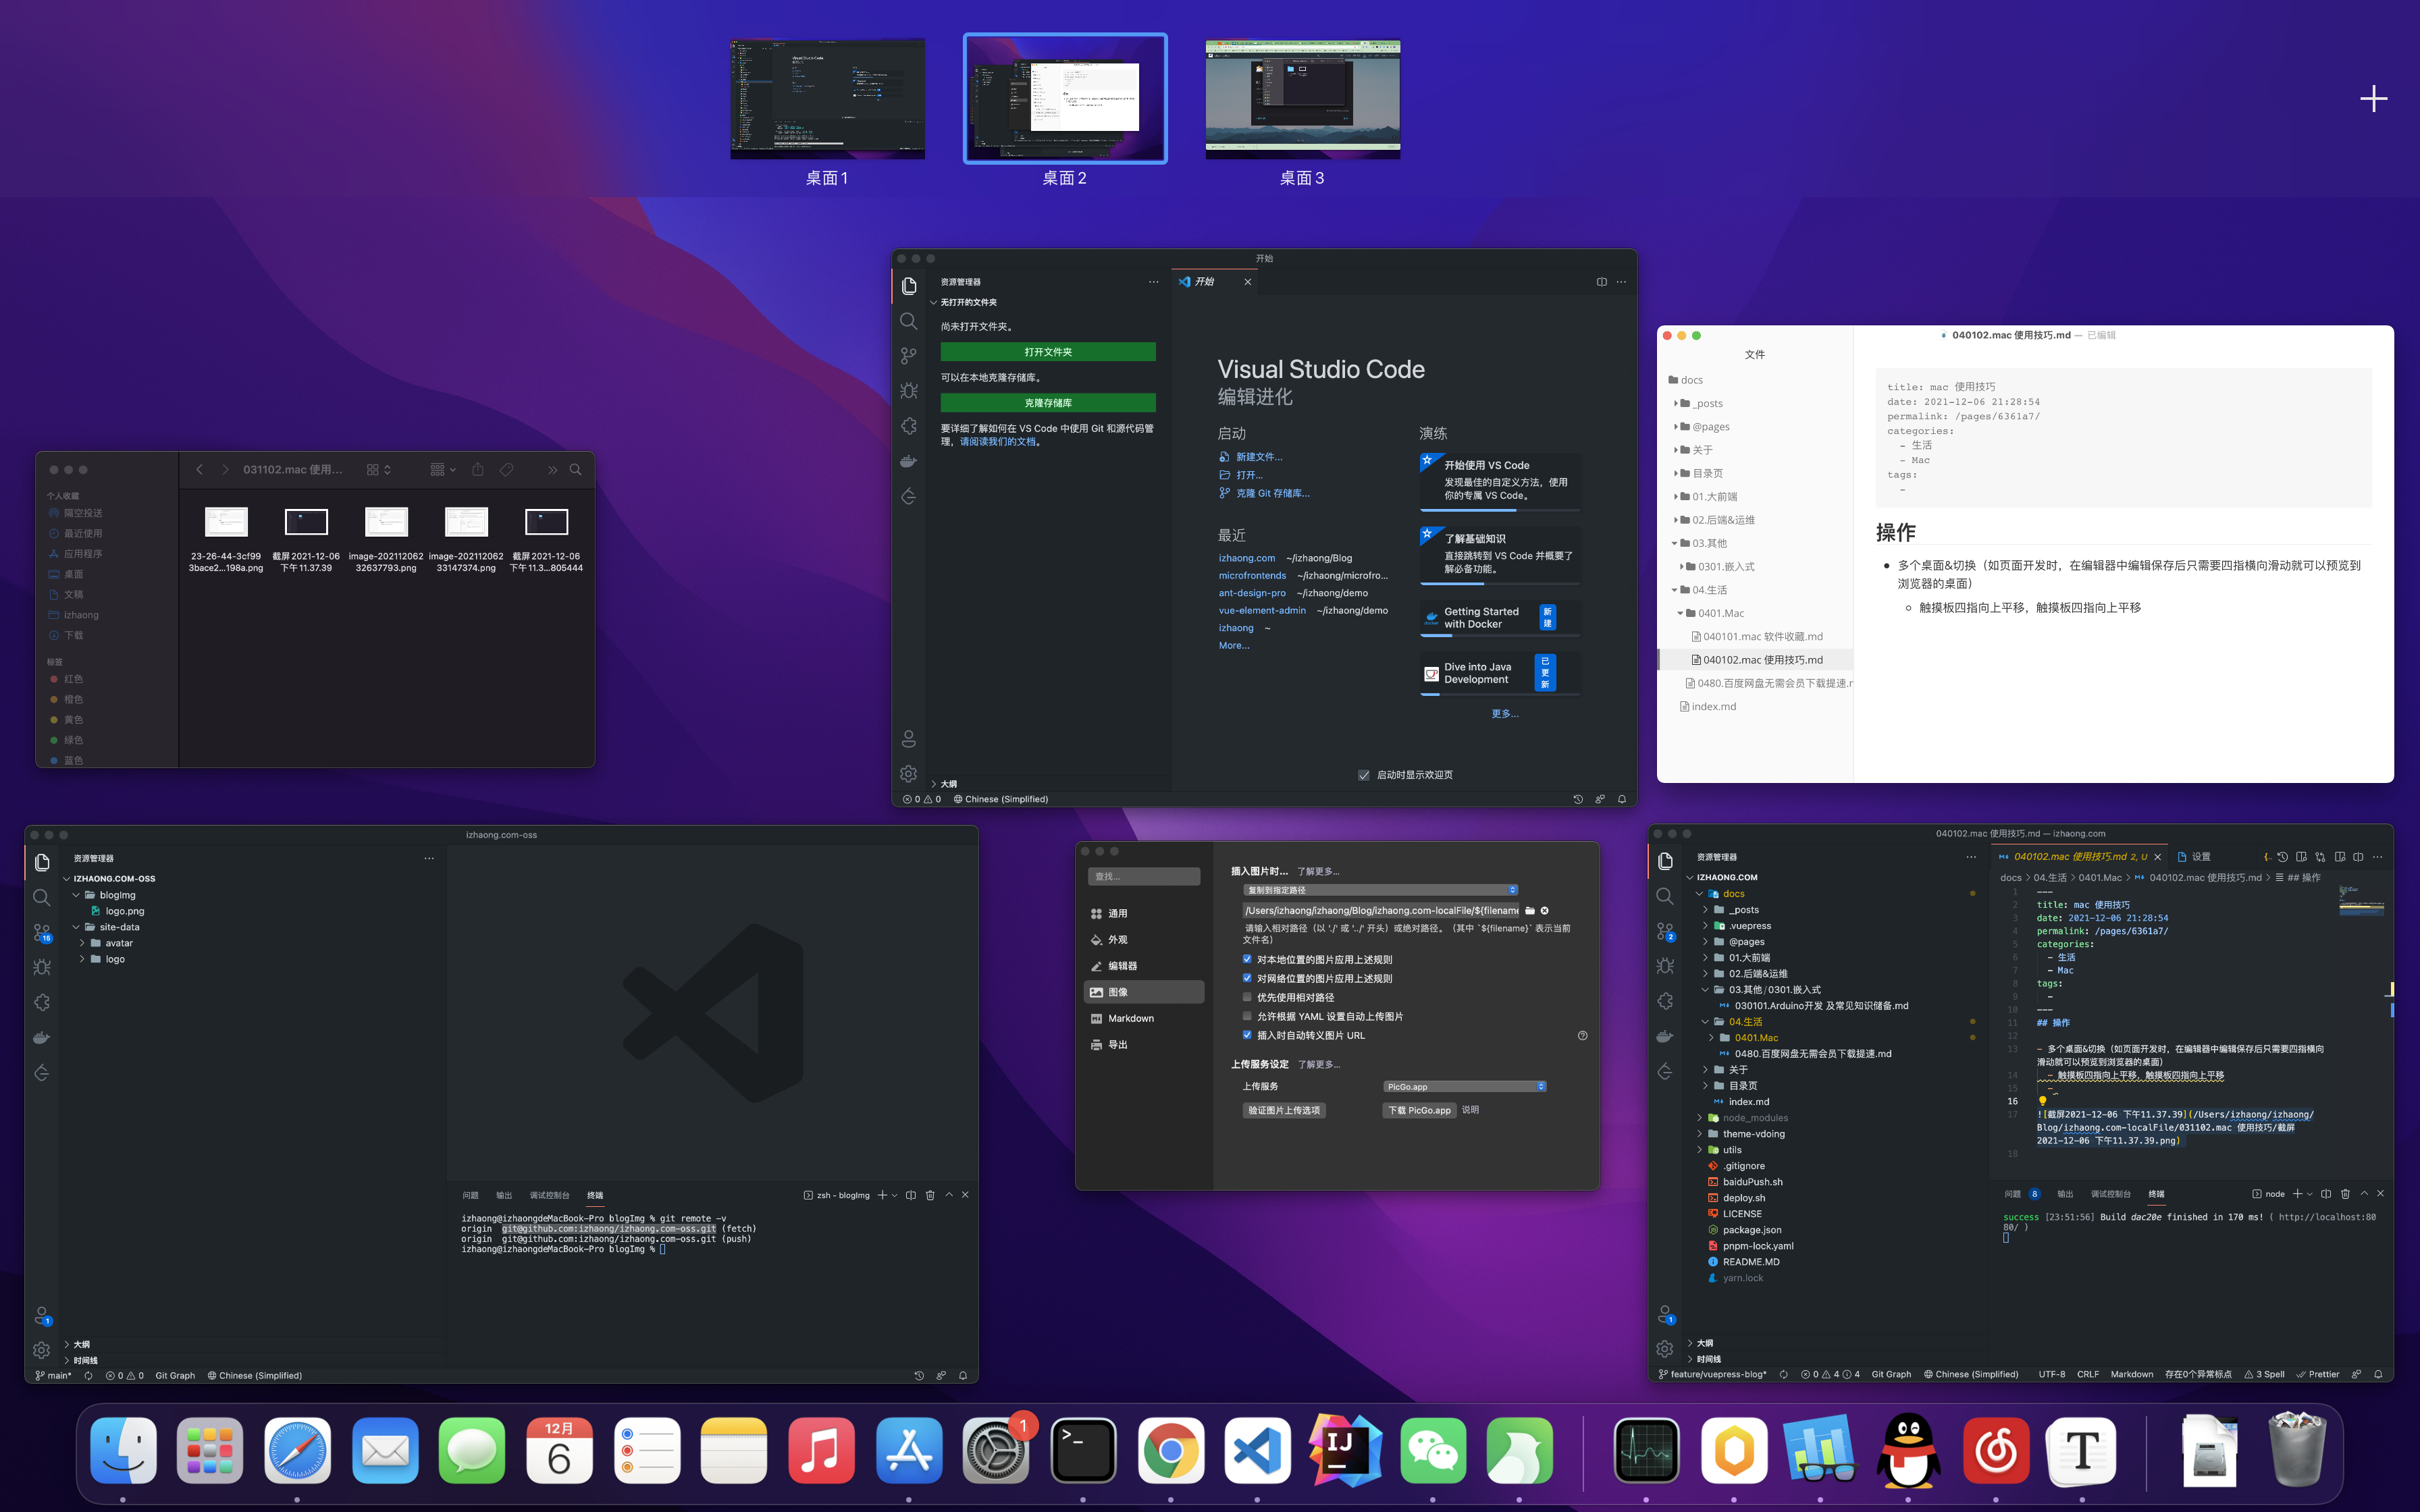The image size is (2420, 1512).
Task: Open Finder window search magnifier icon
Action: point(575,469)
